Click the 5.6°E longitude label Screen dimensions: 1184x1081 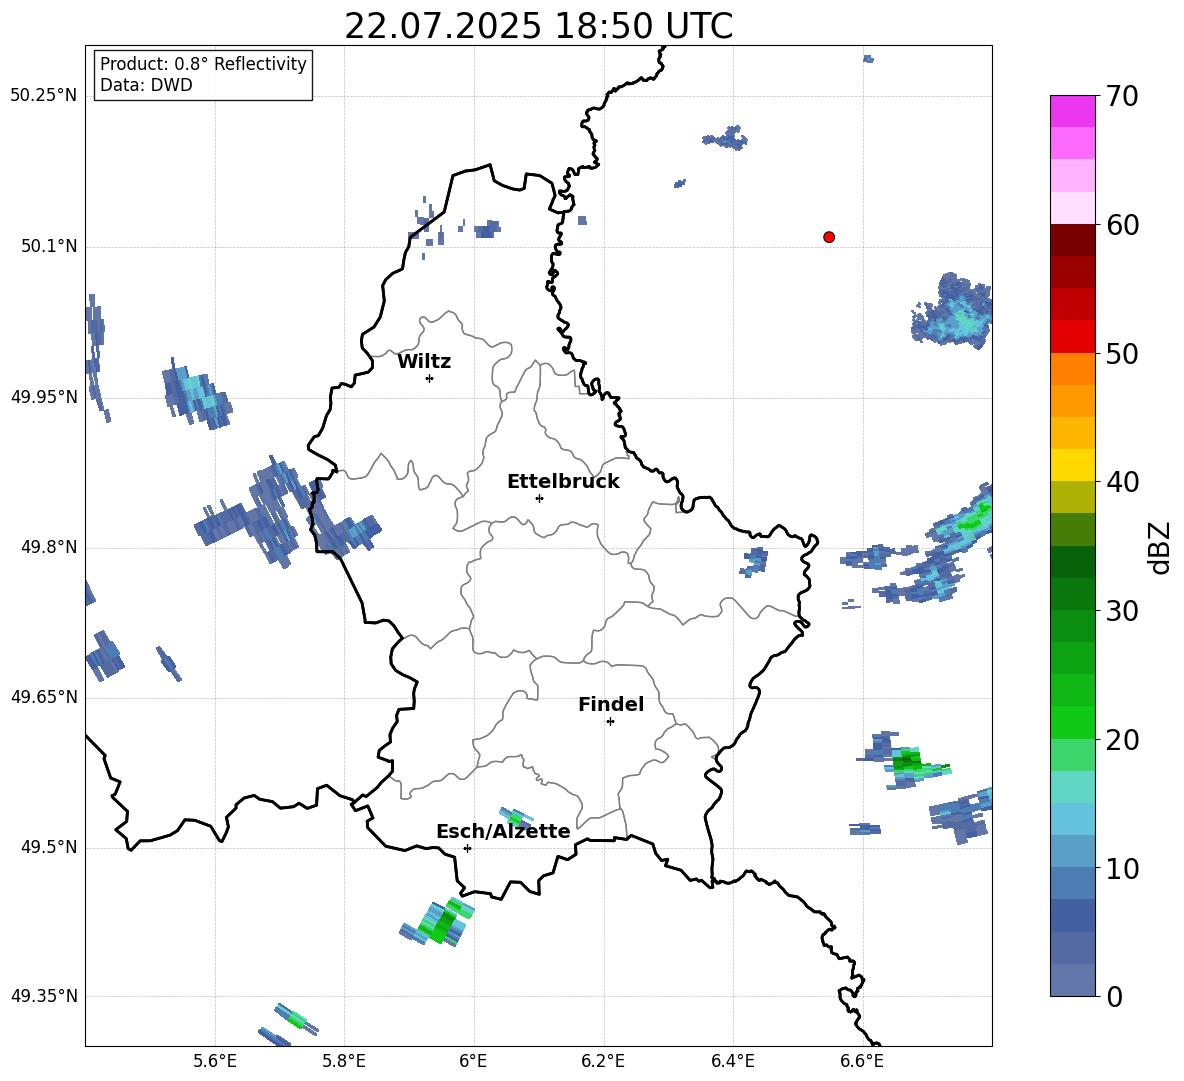click(x=215, y=1061)
